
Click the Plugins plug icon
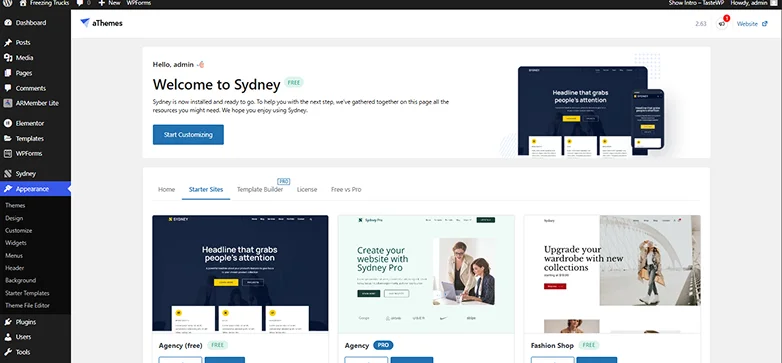click(8, 322)
